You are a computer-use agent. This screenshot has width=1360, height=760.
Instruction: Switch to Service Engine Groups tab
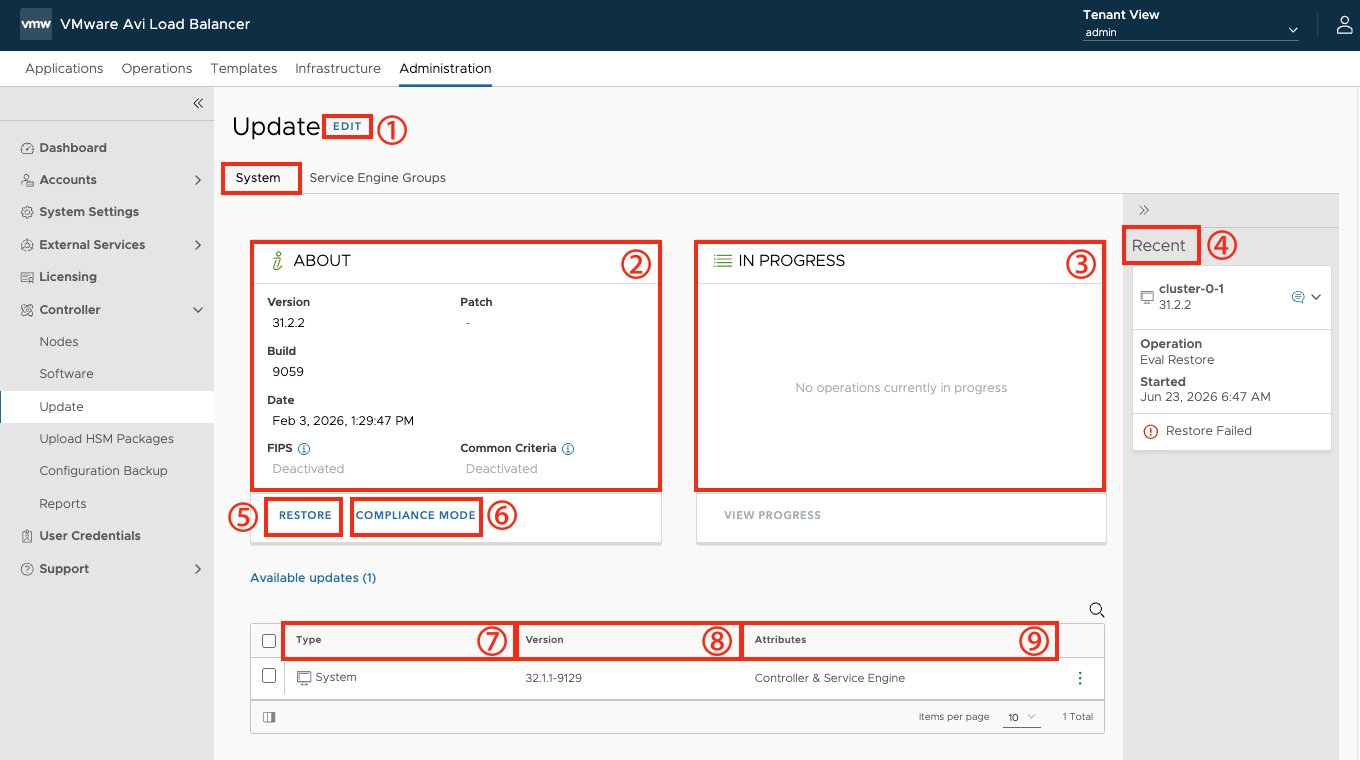coord(378,178)
